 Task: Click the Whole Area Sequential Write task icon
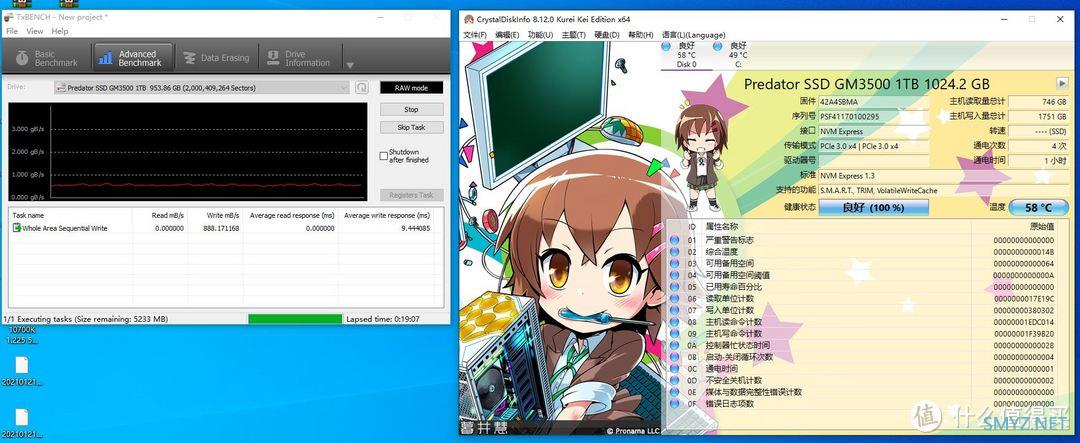tap(17, 228)
